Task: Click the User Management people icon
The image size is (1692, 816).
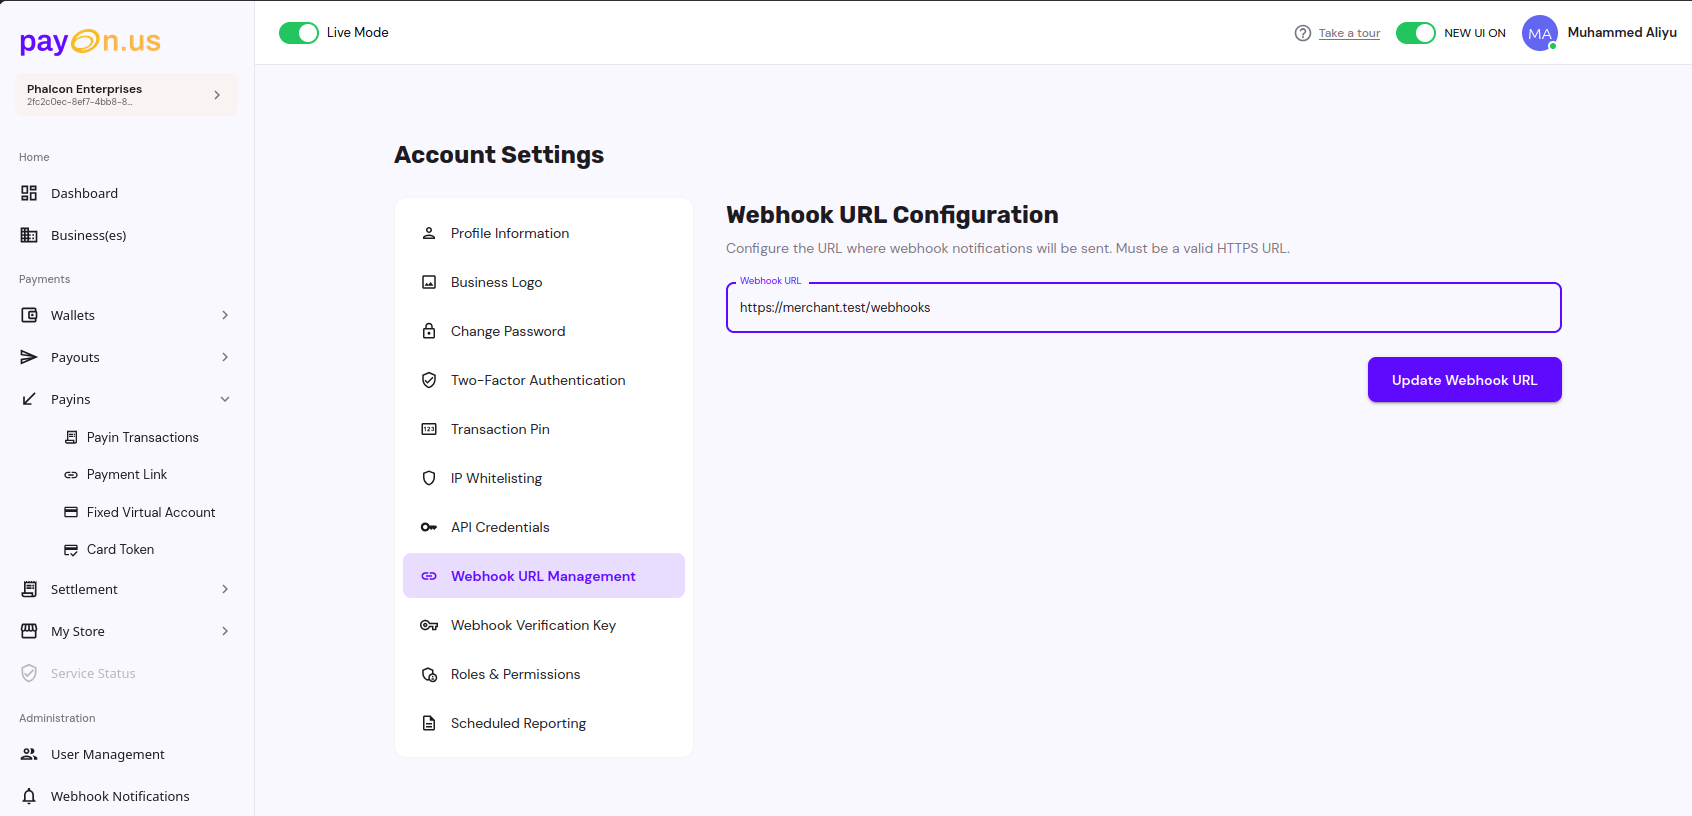Action: (29, 754)
